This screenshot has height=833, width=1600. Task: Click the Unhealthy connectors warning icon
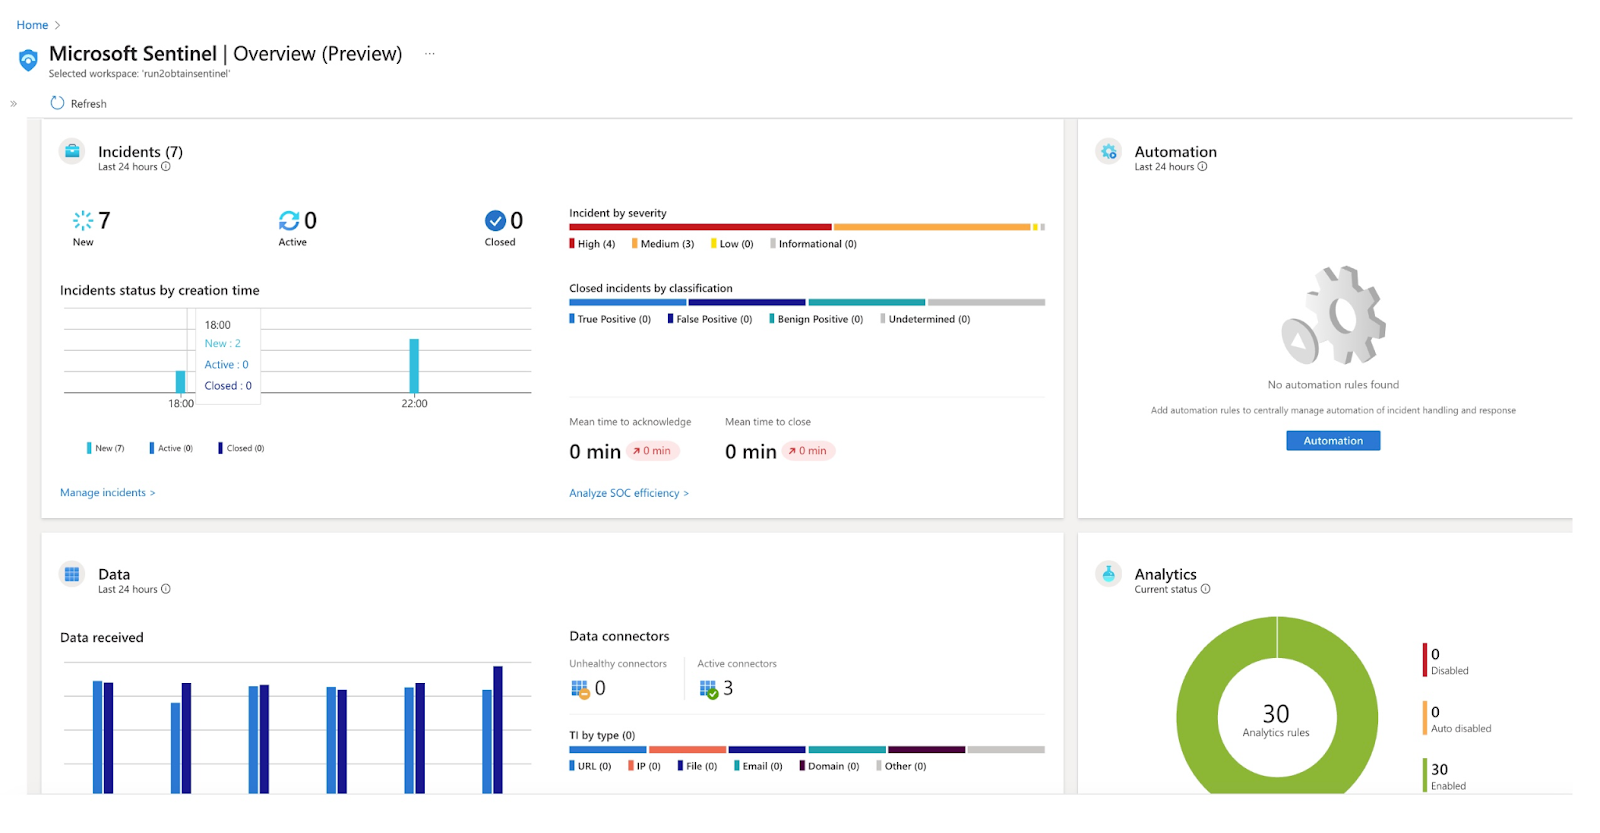click(580, 689)
